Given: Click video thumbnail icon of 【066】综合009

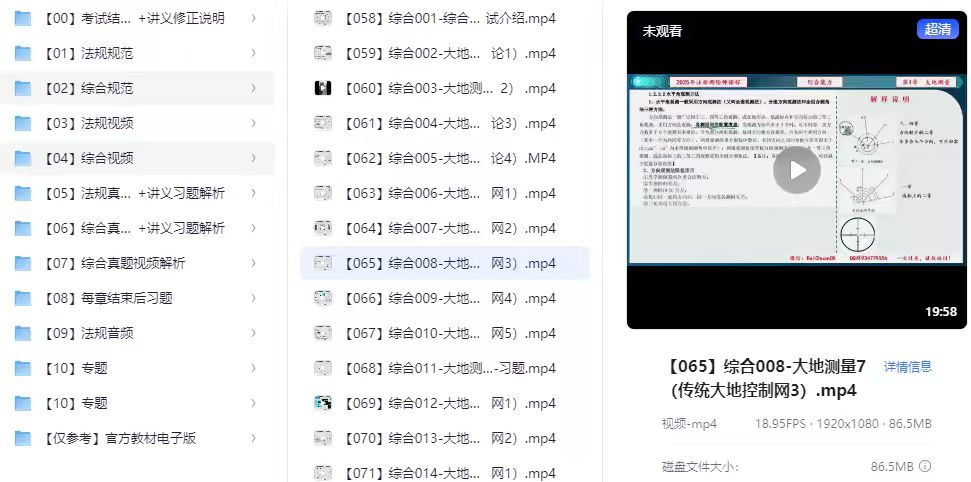Looking at the screenshot, I should click(323, 298).
